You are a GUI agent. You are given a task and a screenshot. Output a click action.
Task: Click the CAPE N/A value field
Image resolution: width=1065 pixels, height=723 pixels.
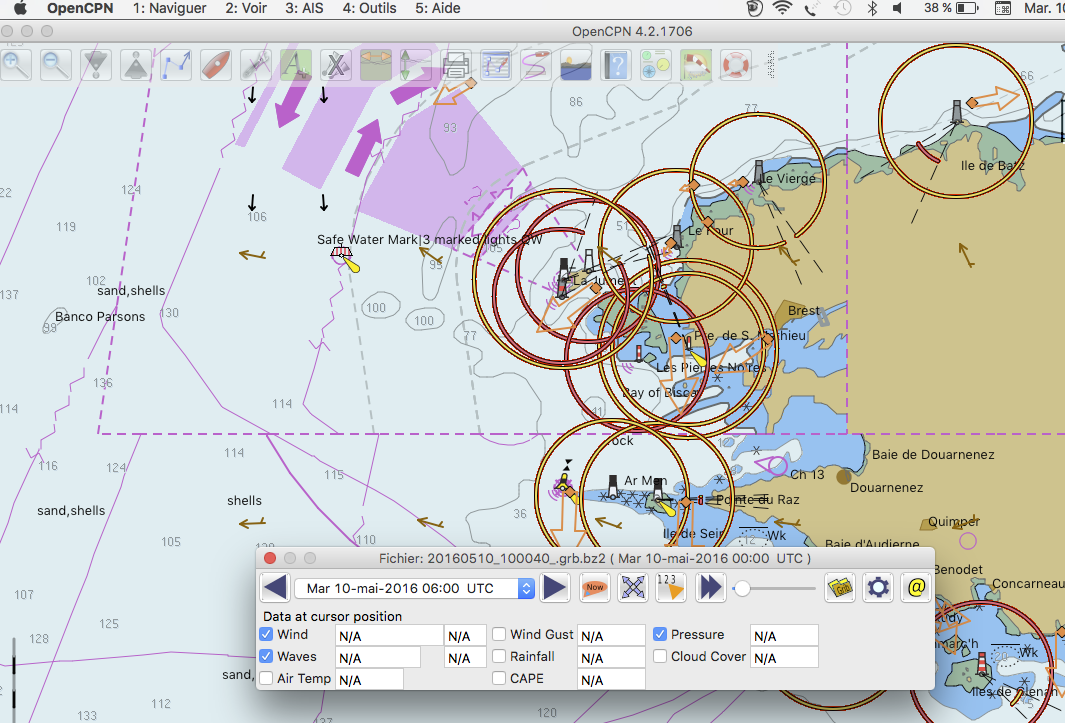[x=611, y=680]
